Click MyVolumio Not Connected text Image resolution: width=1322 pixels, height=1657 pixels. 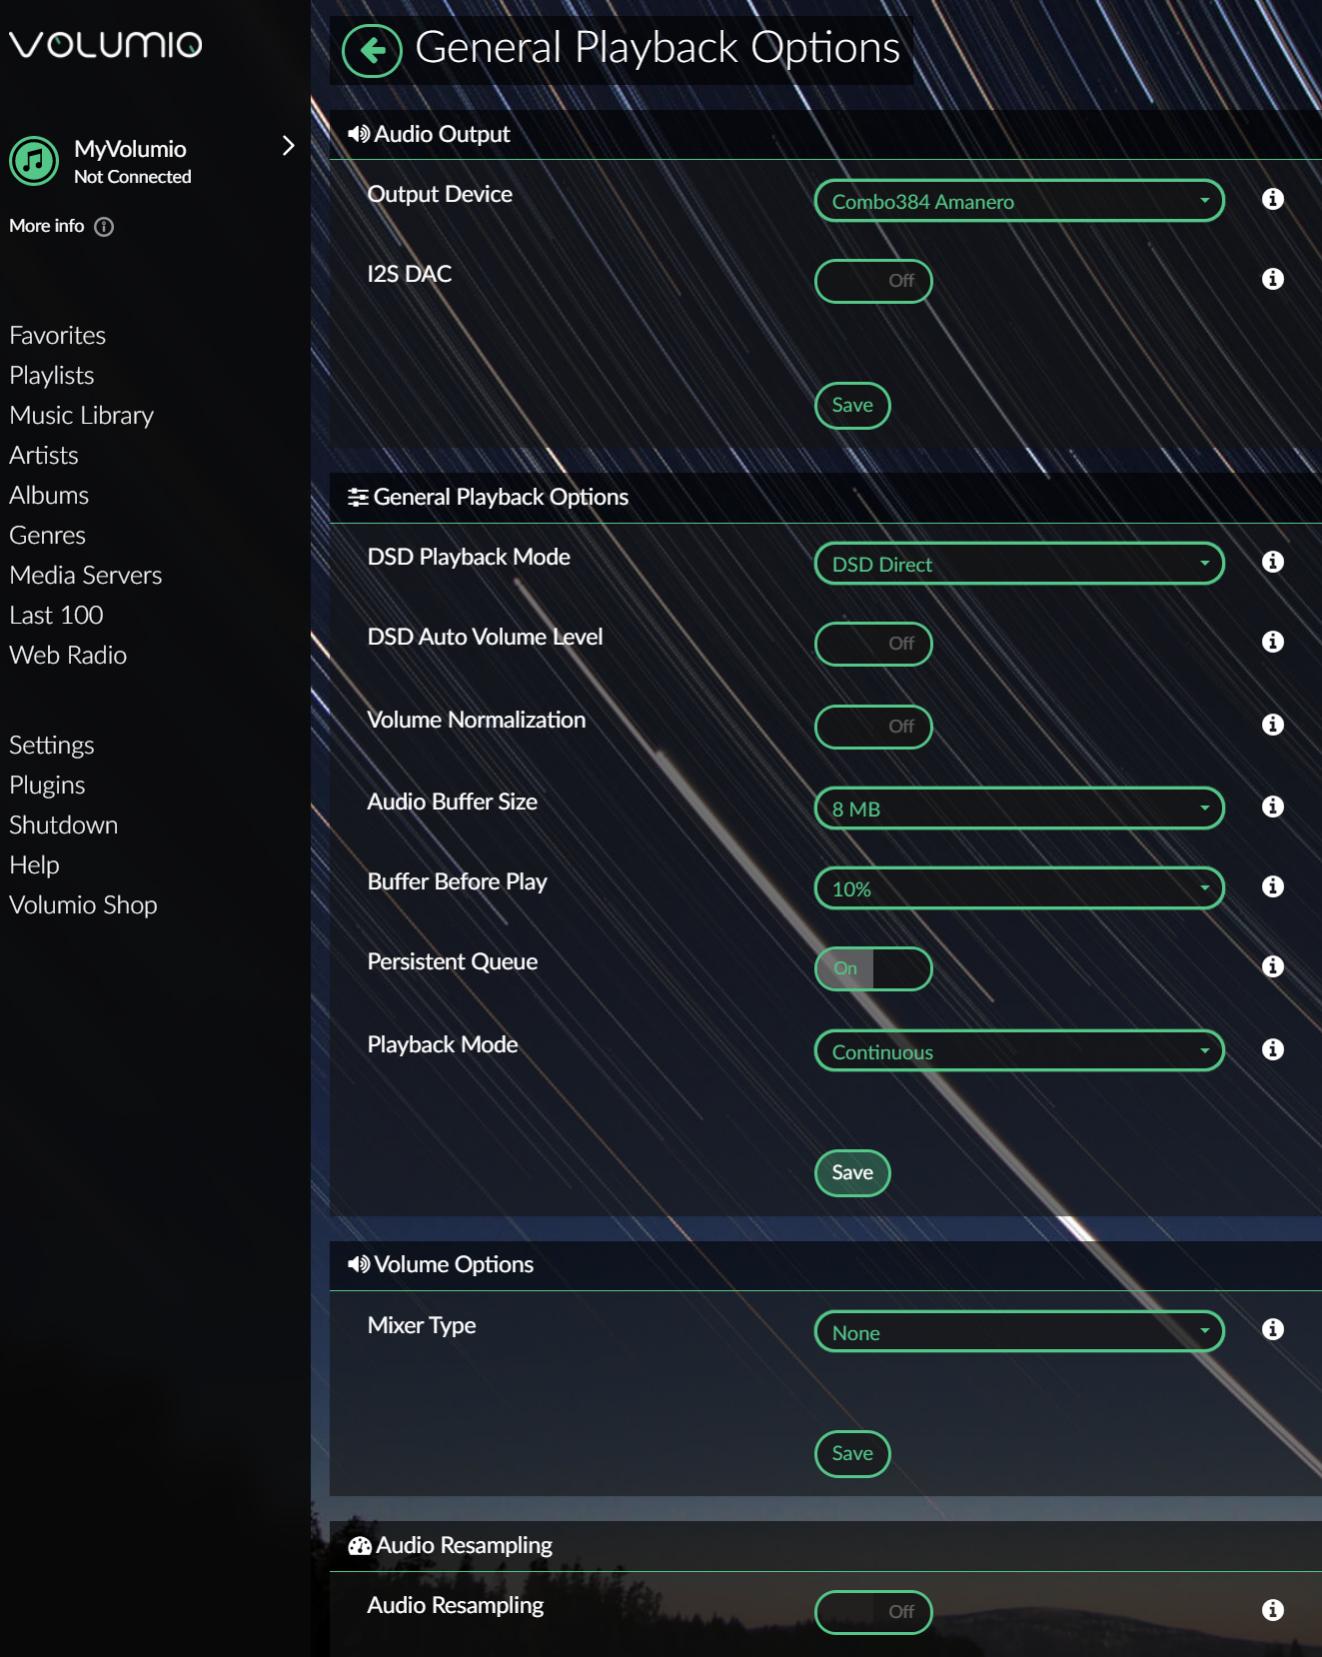click(x=132, y=162)
